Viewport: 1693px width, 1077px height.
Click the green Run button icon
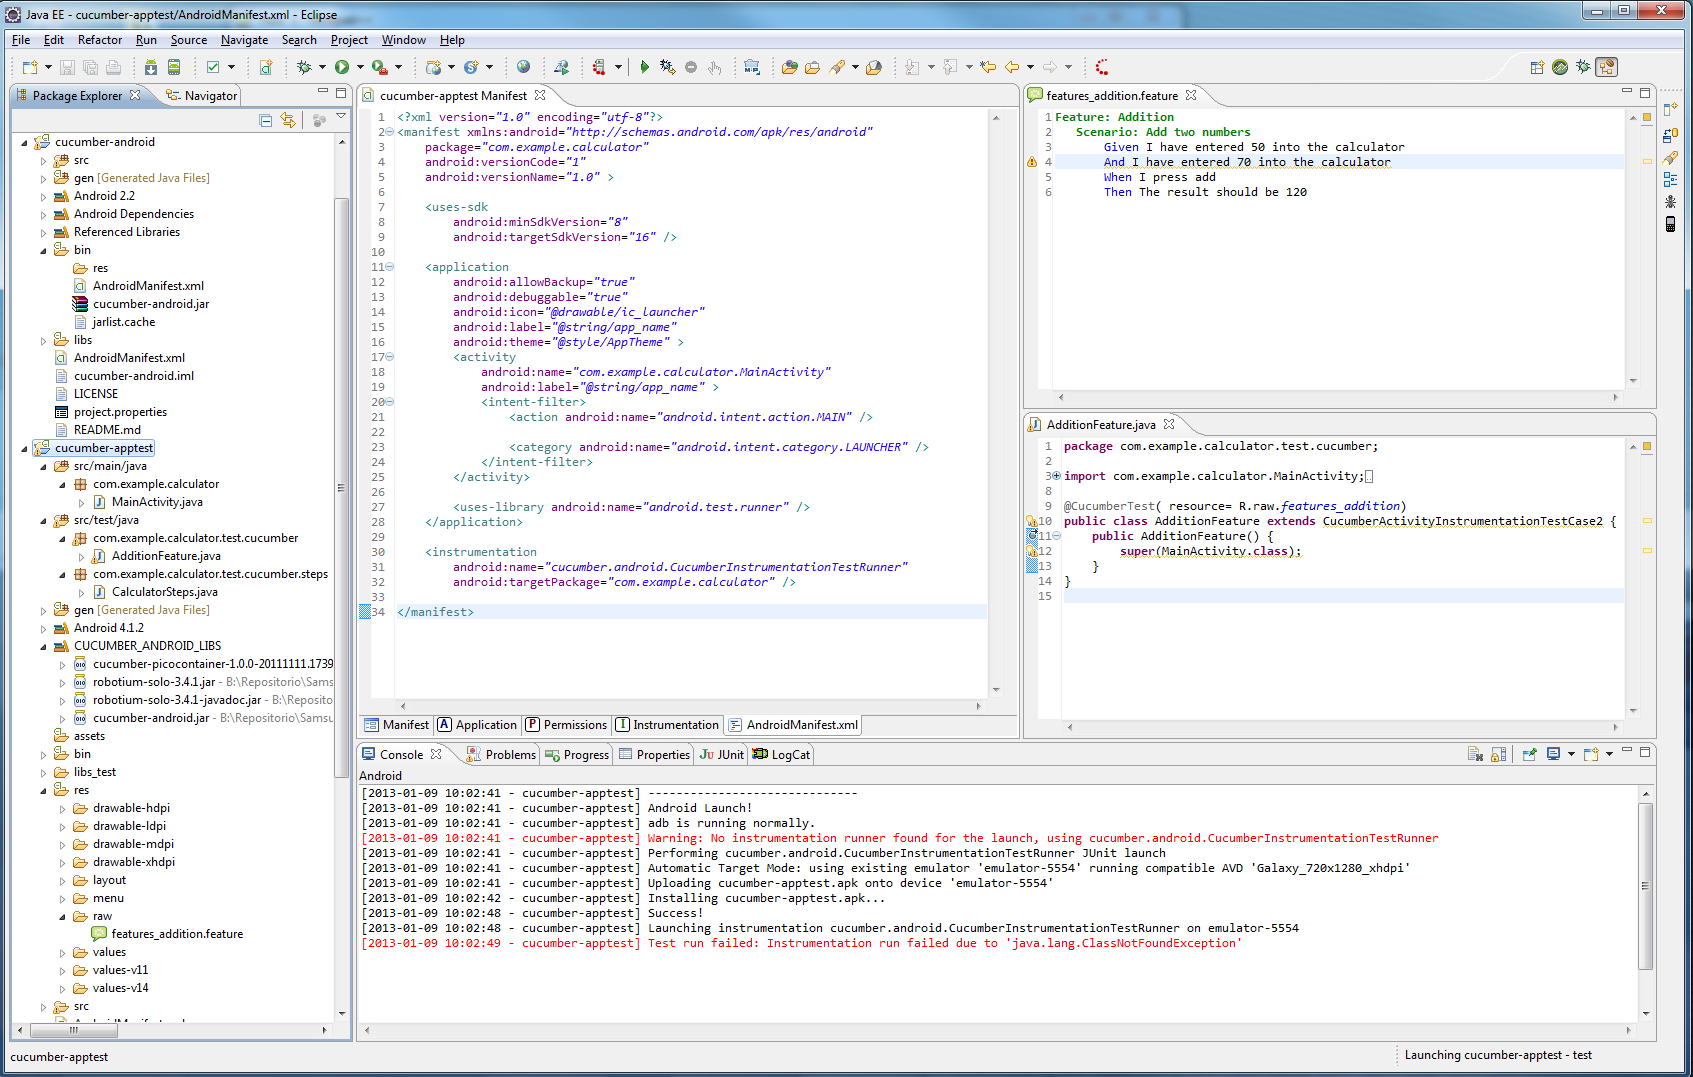pos(342,67)
